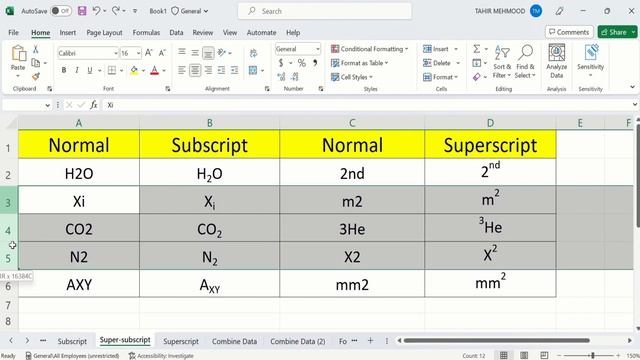Screen dimensions: 640x360
Task: Open the Page Layout ribbon tab
Action: tap(104, 32)
